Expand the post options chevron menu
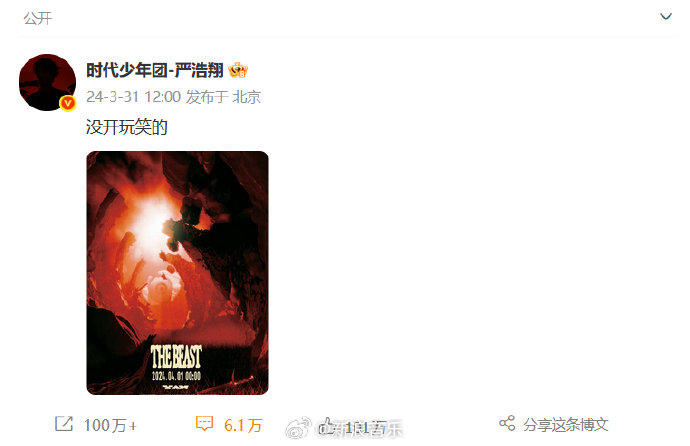 (x=666, y=17)
